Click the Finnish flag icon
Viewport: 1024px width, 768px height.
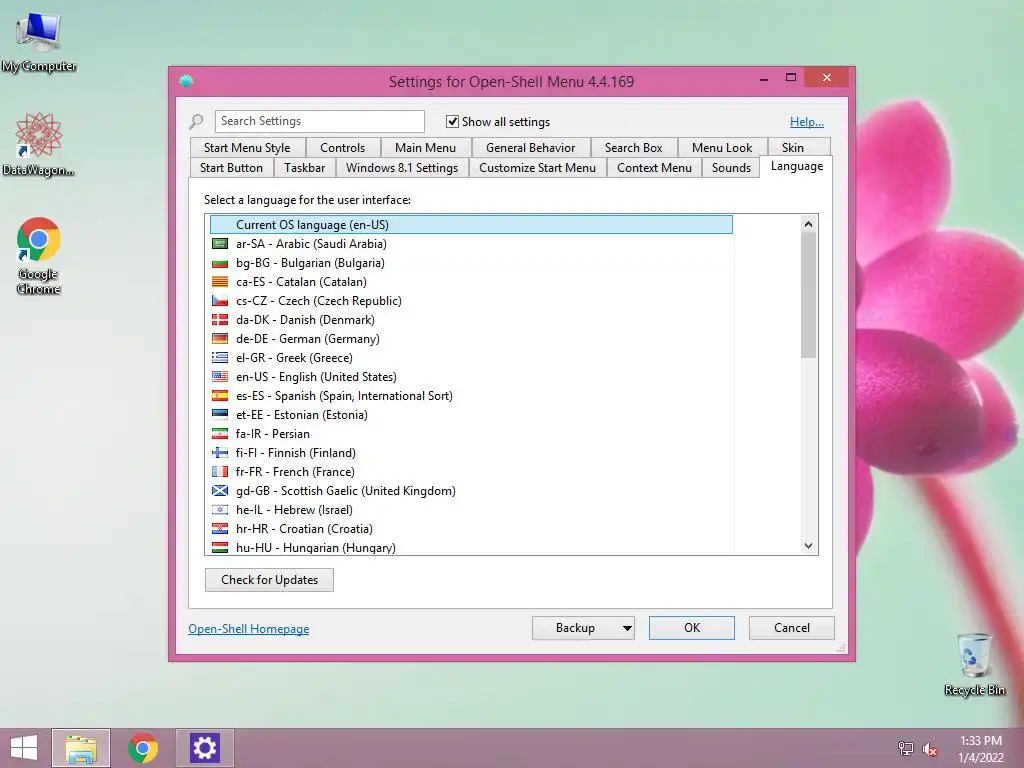pos(220,452)
